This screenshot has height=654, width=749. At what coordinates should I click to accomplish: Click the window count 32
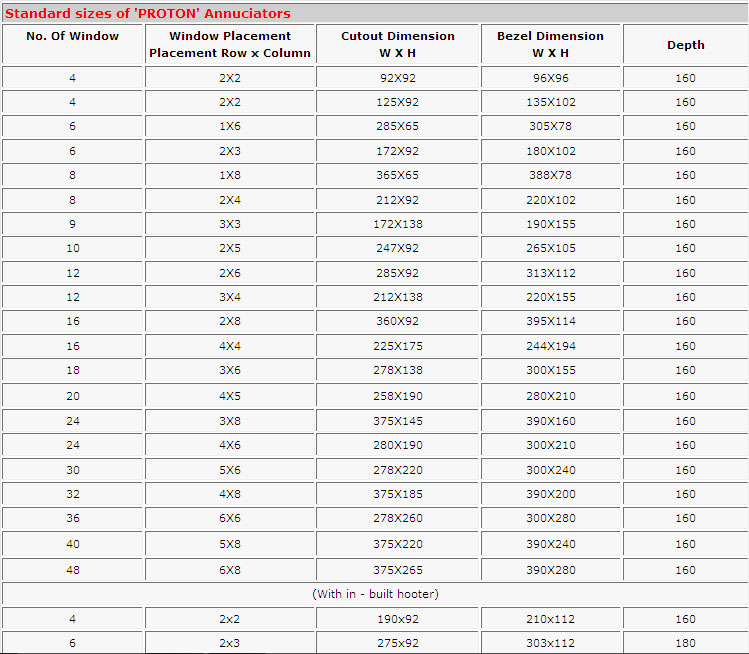pyautogui.click(x=73, y=494)
